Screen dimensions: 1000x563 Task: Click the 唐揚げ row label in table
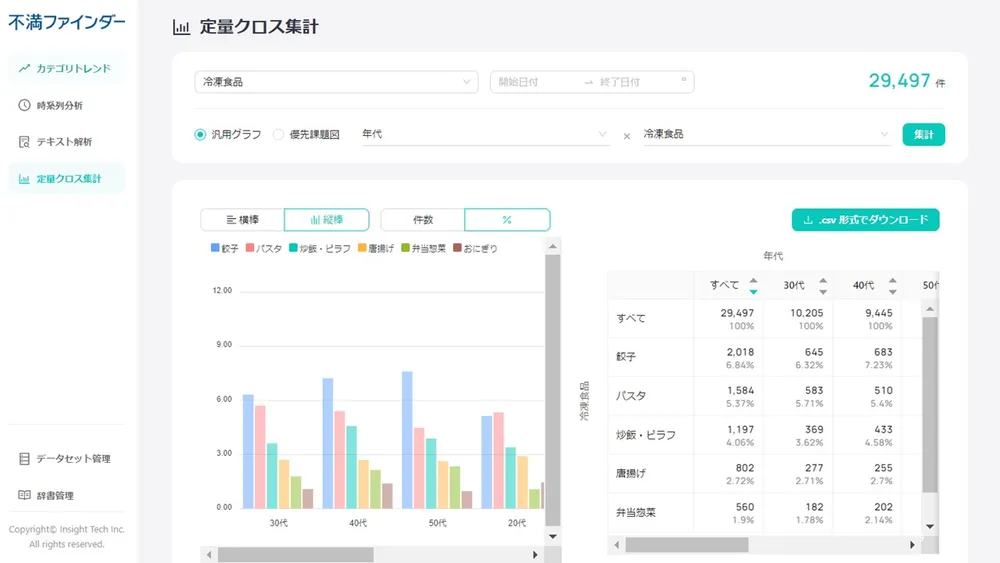click(631, 473)
